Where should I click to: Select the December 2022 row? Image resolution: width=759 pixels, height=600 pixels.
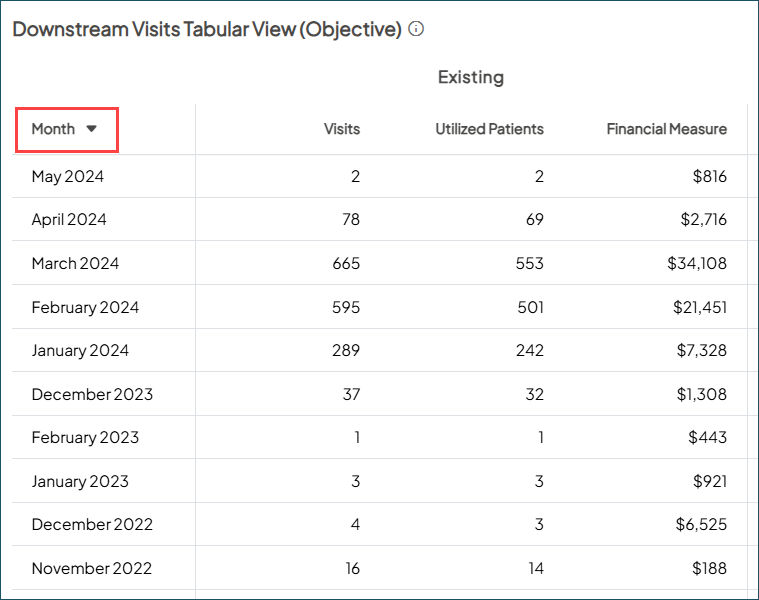[x=92, y=525]
